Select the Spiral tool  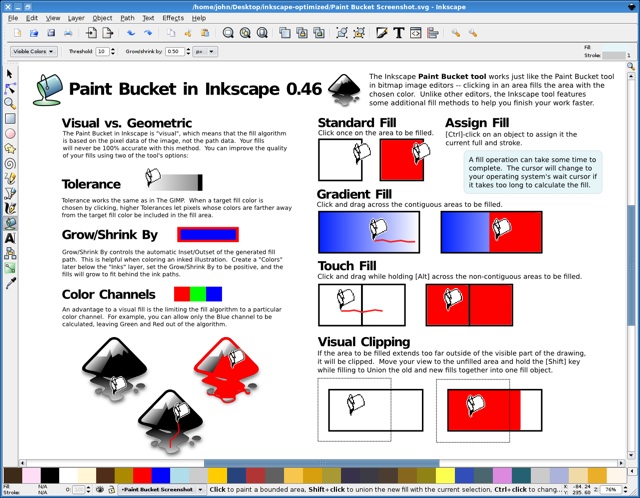[10, 163]
